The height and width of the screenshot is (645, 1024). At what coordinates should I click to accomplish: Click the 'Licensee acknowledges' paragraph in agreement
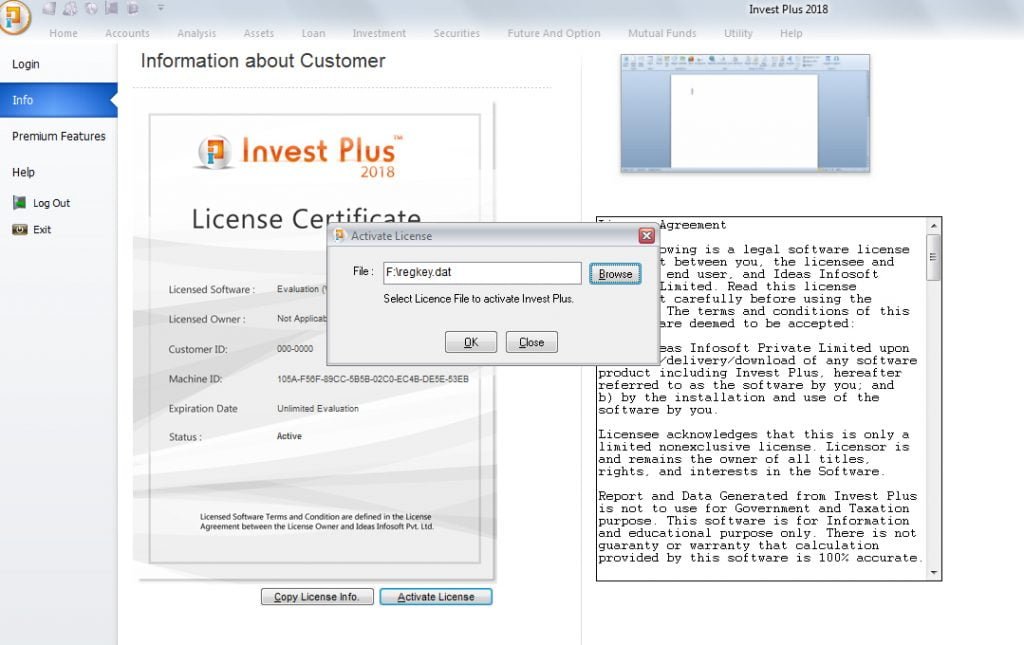754,453
